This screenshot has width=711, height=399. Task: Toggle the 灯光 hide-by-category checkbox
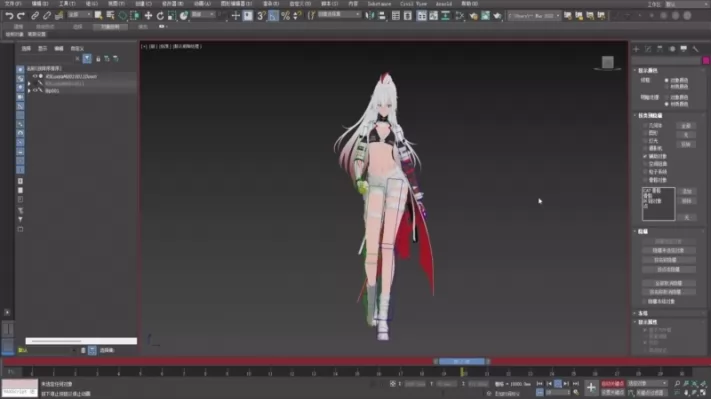point(645,141)
